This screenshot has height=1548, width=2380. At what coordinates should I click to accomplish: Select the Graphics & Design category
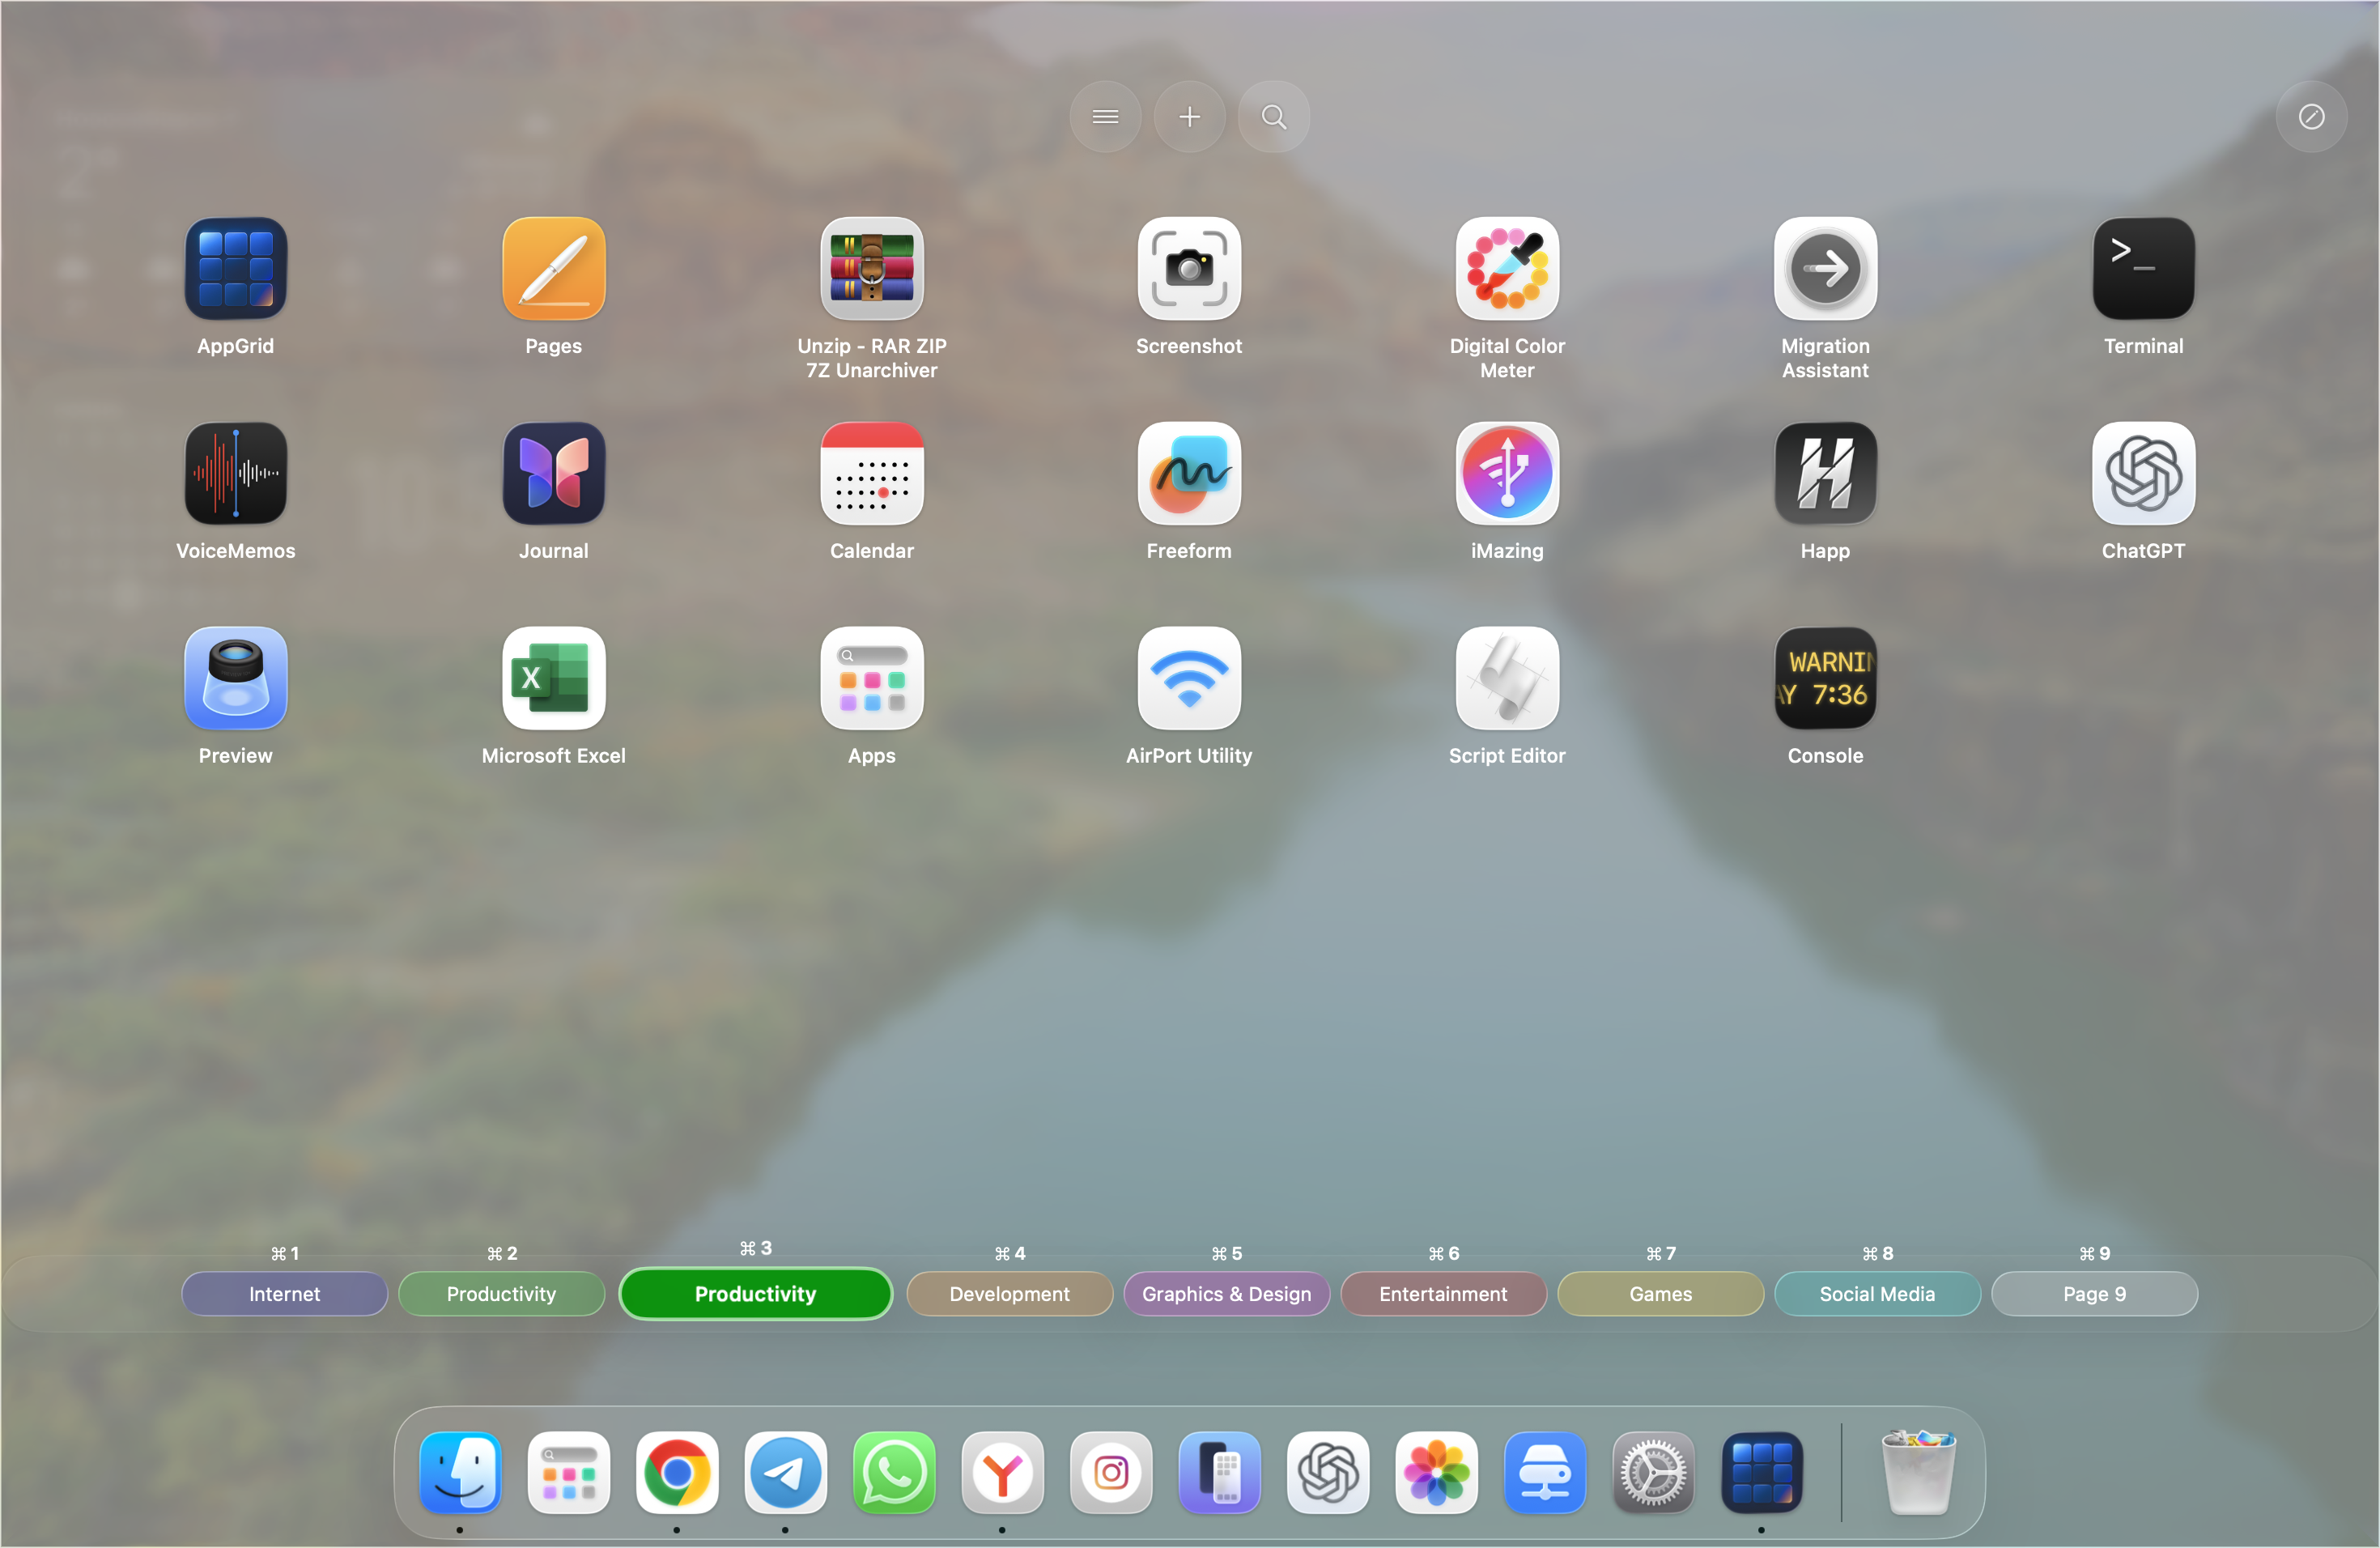coord(1227,1293)
